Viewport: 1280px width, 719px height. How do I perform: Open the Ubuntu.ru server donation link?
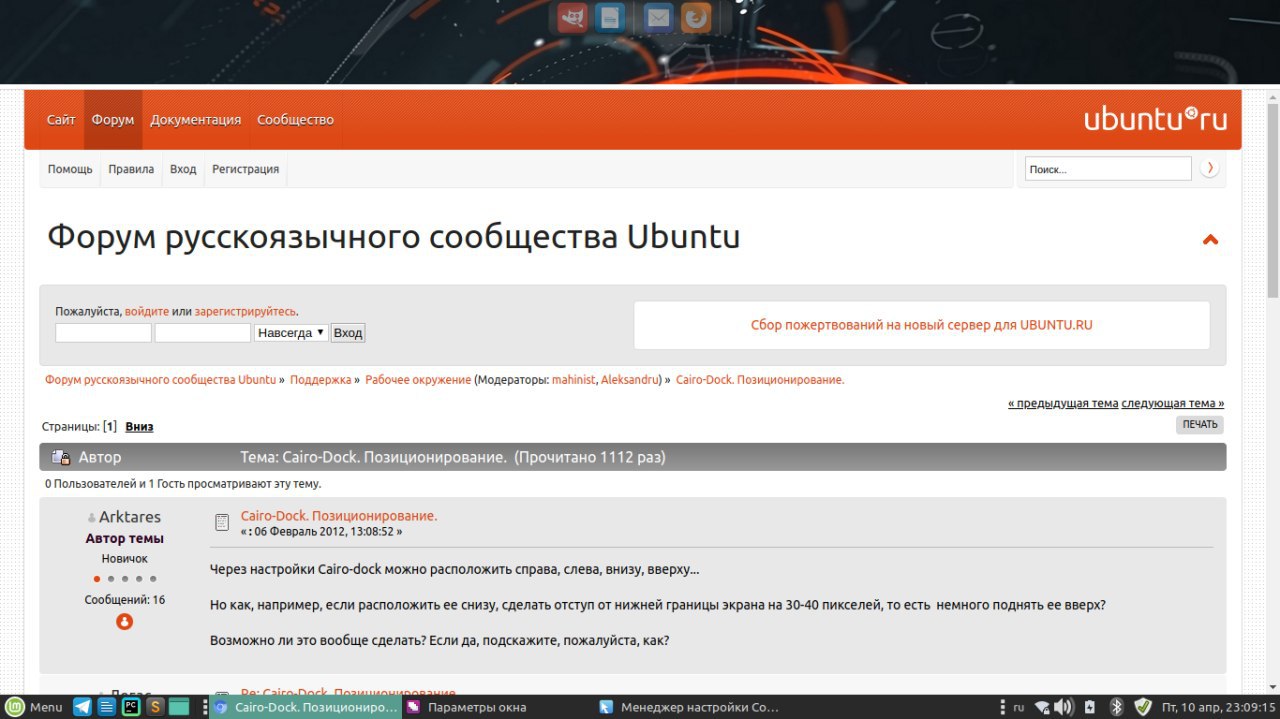[x=922, y=325]
